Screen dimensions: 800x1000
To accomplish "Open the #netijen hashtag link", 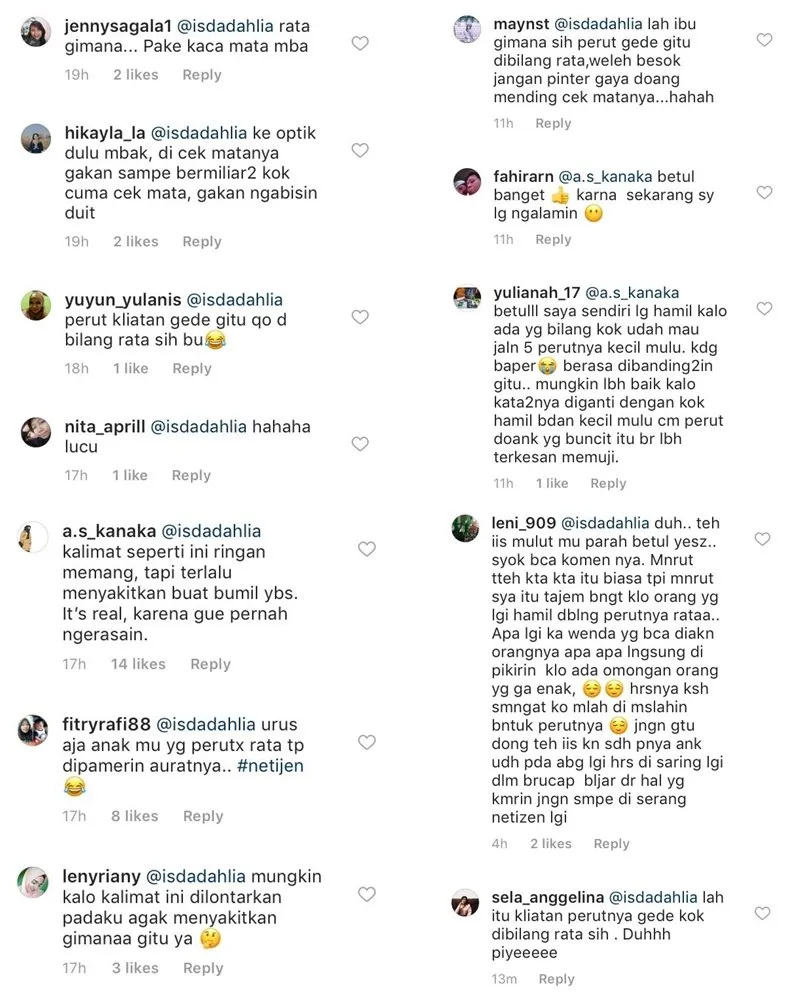I will tap(270, 766).
